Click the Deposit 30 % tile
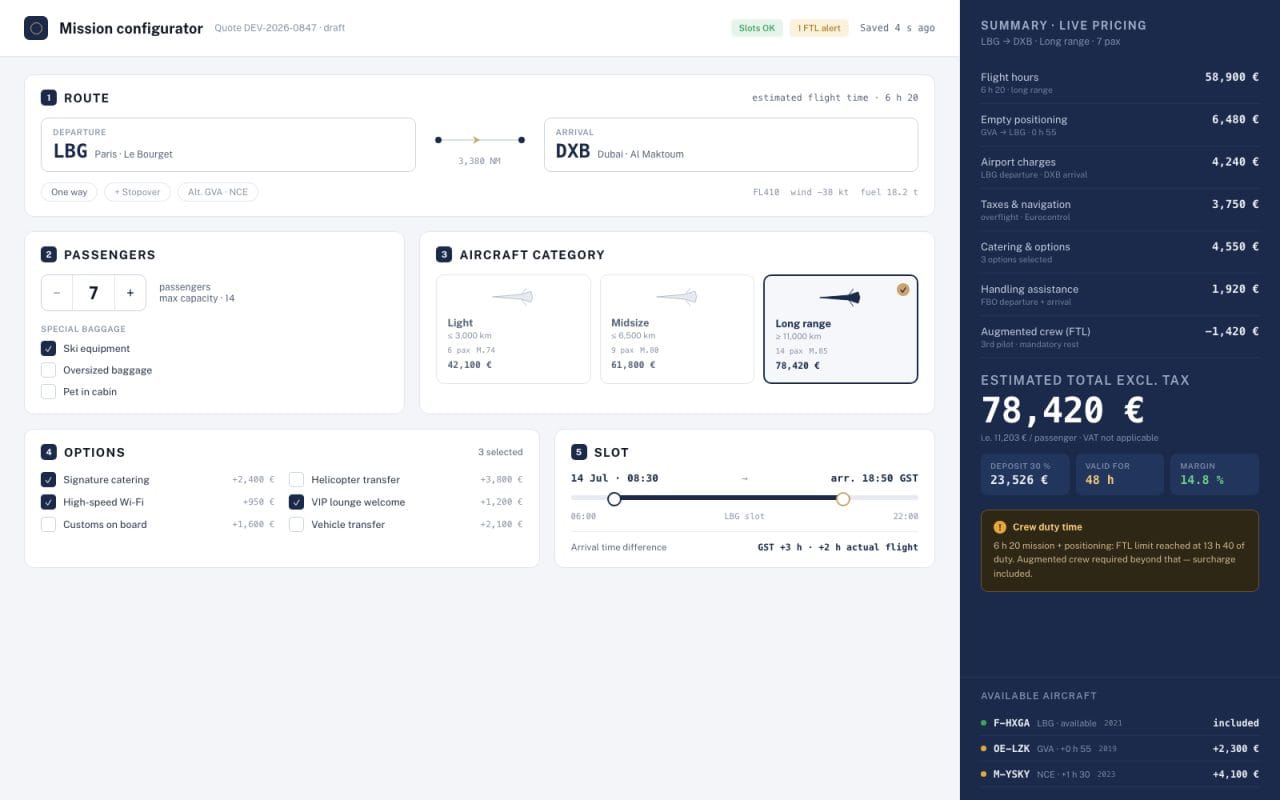Screen dimensions: 1280x800 pyautogui.click(x=1024, y=474)
